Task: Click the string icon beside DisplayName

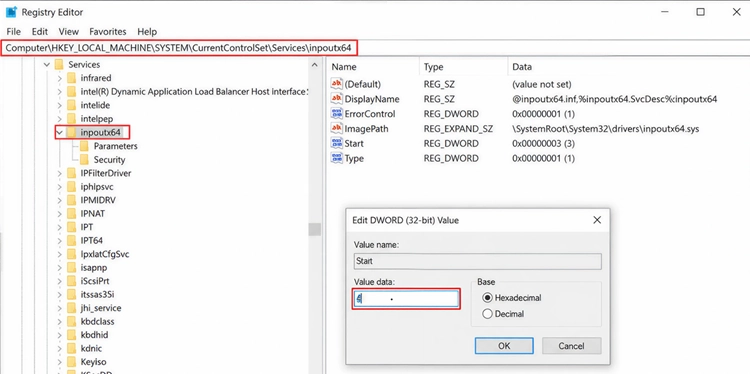Action: [337, 99]
